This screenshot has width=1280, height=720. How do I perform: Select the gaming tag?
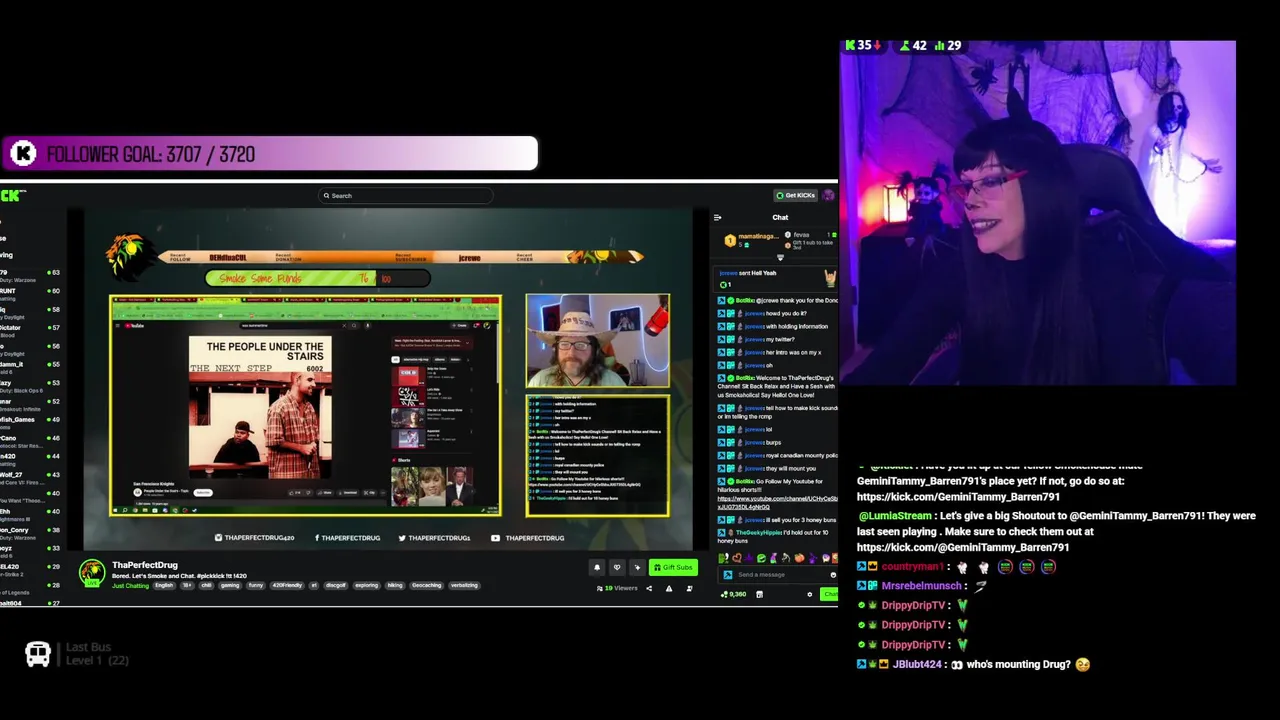(230, 585)
